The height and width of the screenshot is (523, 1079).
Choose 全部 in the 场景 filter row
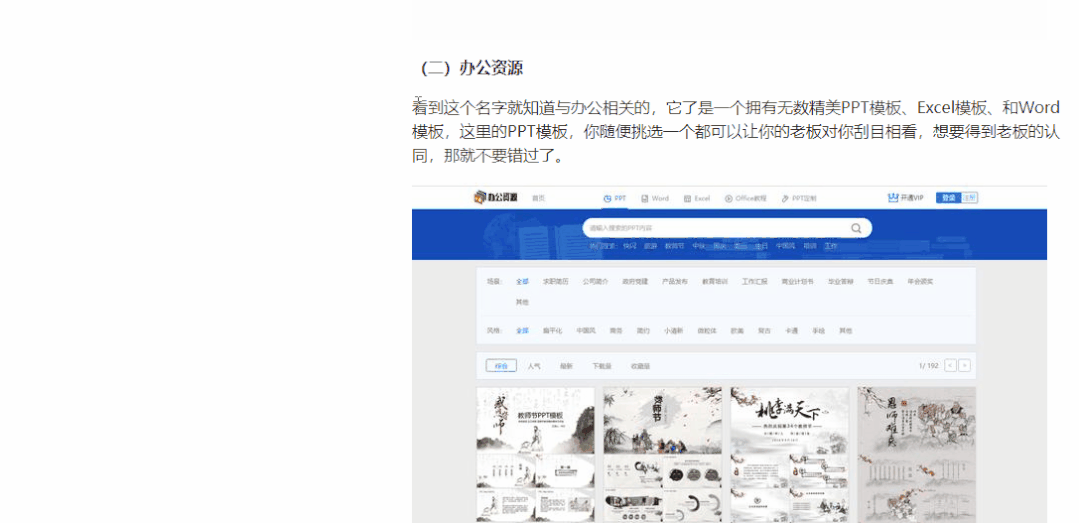click(522, 281)
